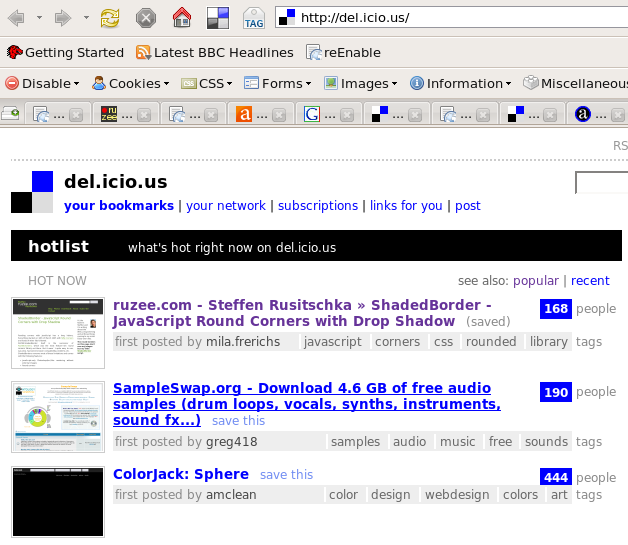Open the SampleSwap.org bookmark title

[307, 404]
